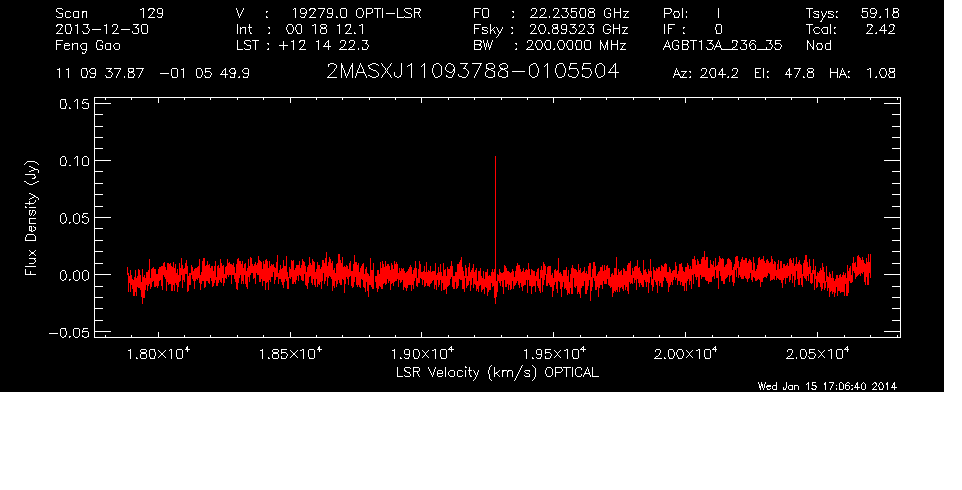Click hour angle HA: 1.08
The height and width of the screenshot is (490, 962).
(x=862, y=74)
